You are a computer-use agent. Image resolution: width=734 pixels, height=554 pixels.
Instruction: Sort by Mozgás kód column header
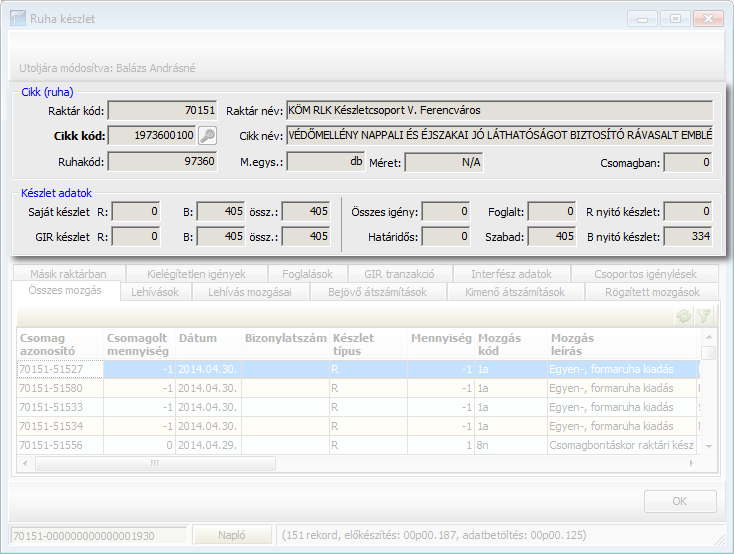click(511, 344)
